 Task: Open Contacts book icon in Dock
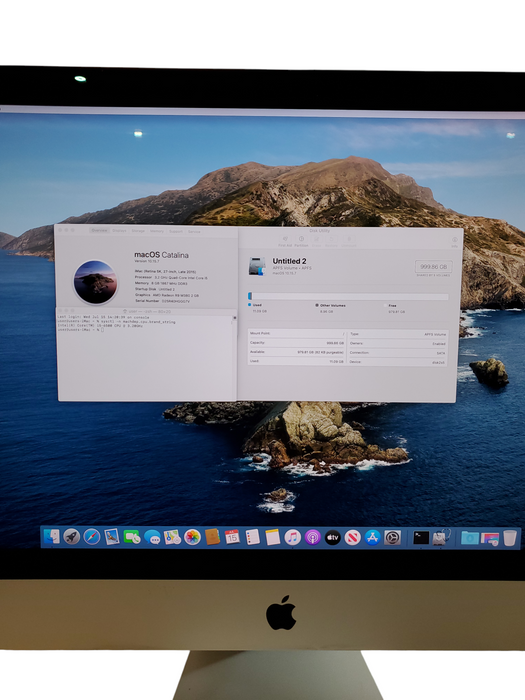click(x=212, y=537)
